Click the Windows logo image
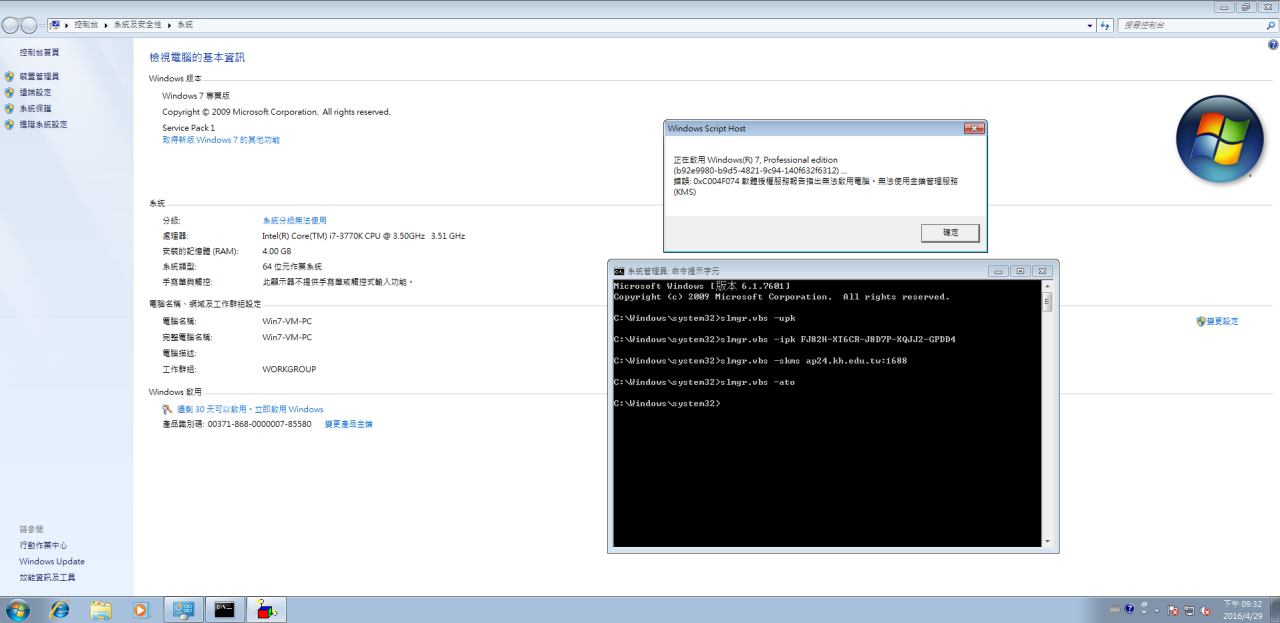Viewport: 1280px width, 623px height. point(1219,138)
